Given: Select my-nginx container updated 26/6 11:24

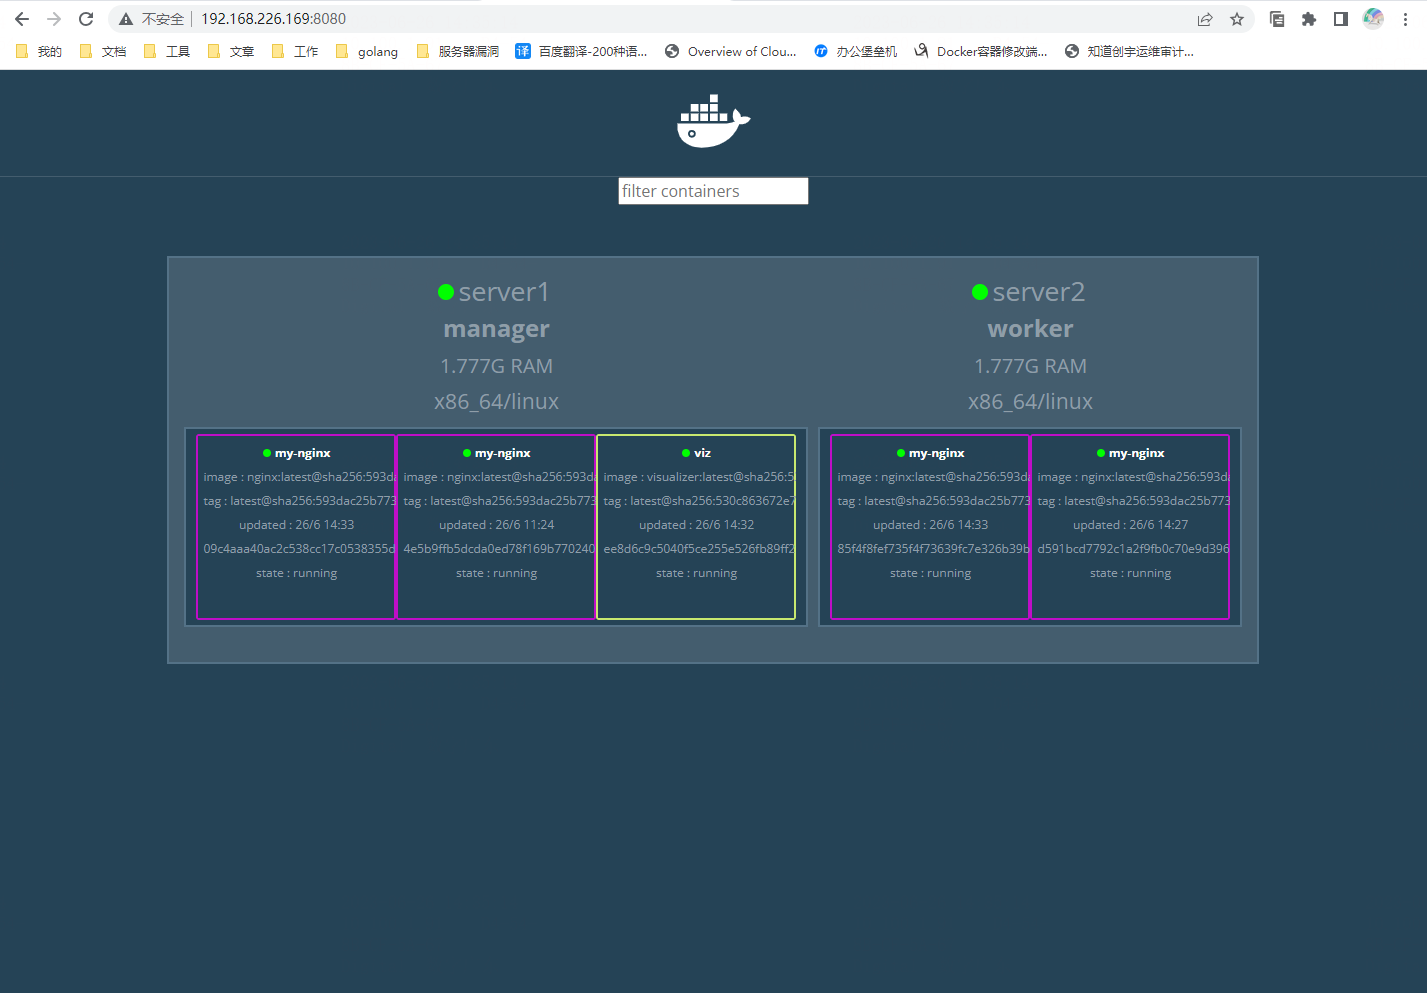Looking at the screenshot, I should coord(496,526).
